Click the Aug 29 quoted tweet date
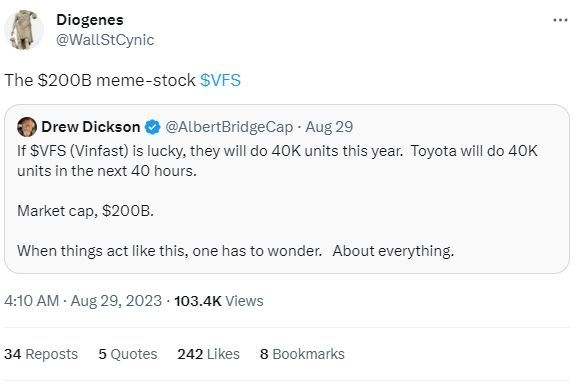This screenshot has width=582, height=384. pyautogui.click(x=329, y=127)
